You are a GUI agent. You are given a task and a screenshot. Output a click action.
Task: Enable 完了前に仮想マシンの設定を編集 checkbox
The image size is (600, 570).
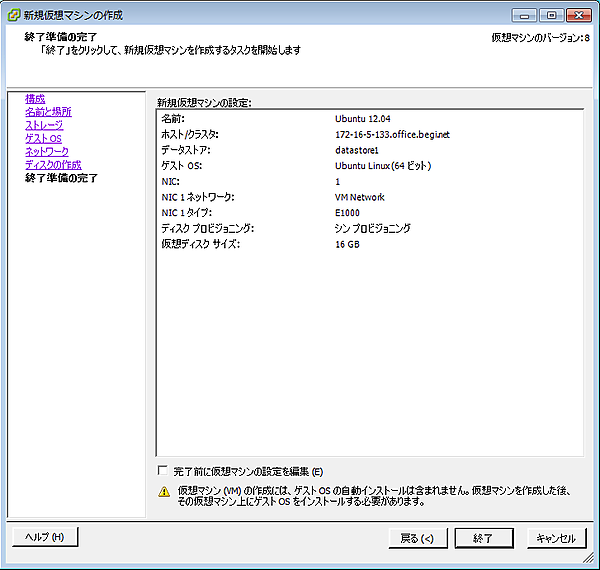[163, 471]
